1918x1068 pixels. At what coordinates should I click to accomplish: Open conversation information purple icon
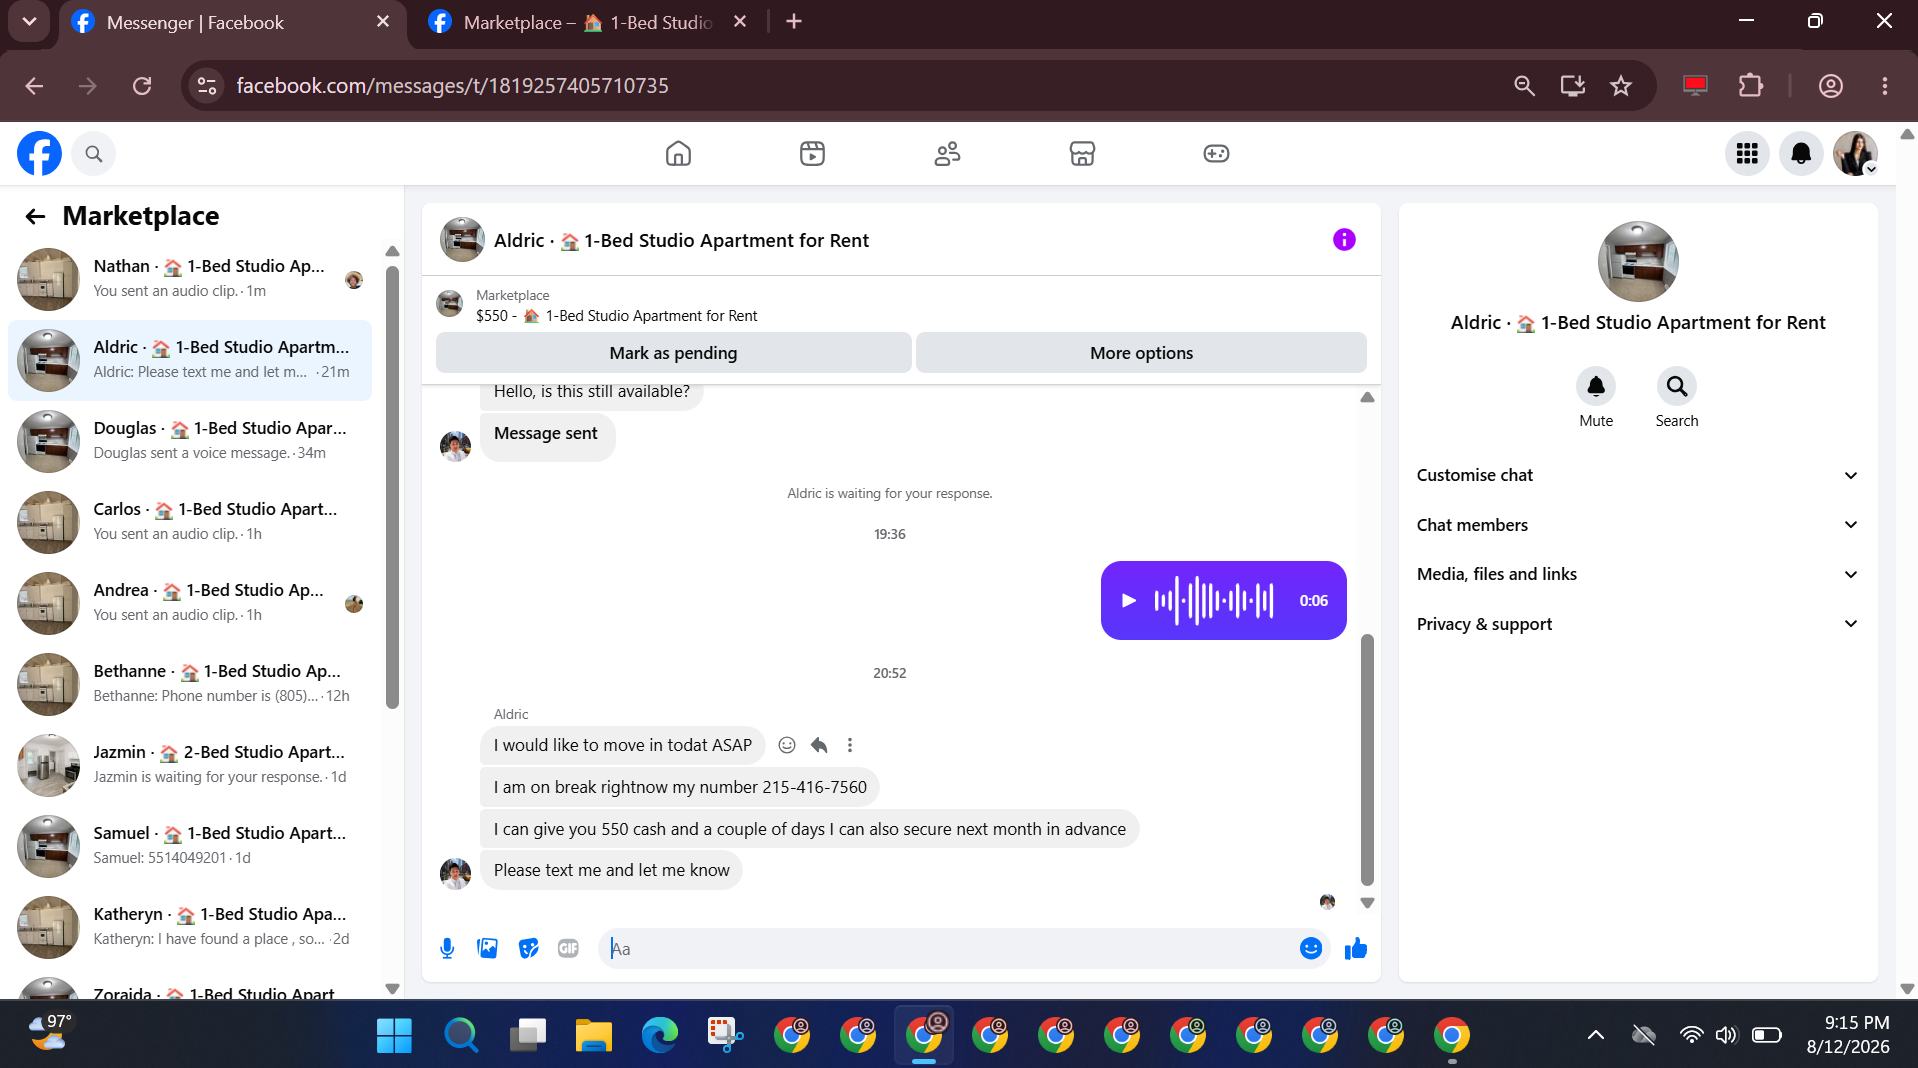(x=1344, y=240)
